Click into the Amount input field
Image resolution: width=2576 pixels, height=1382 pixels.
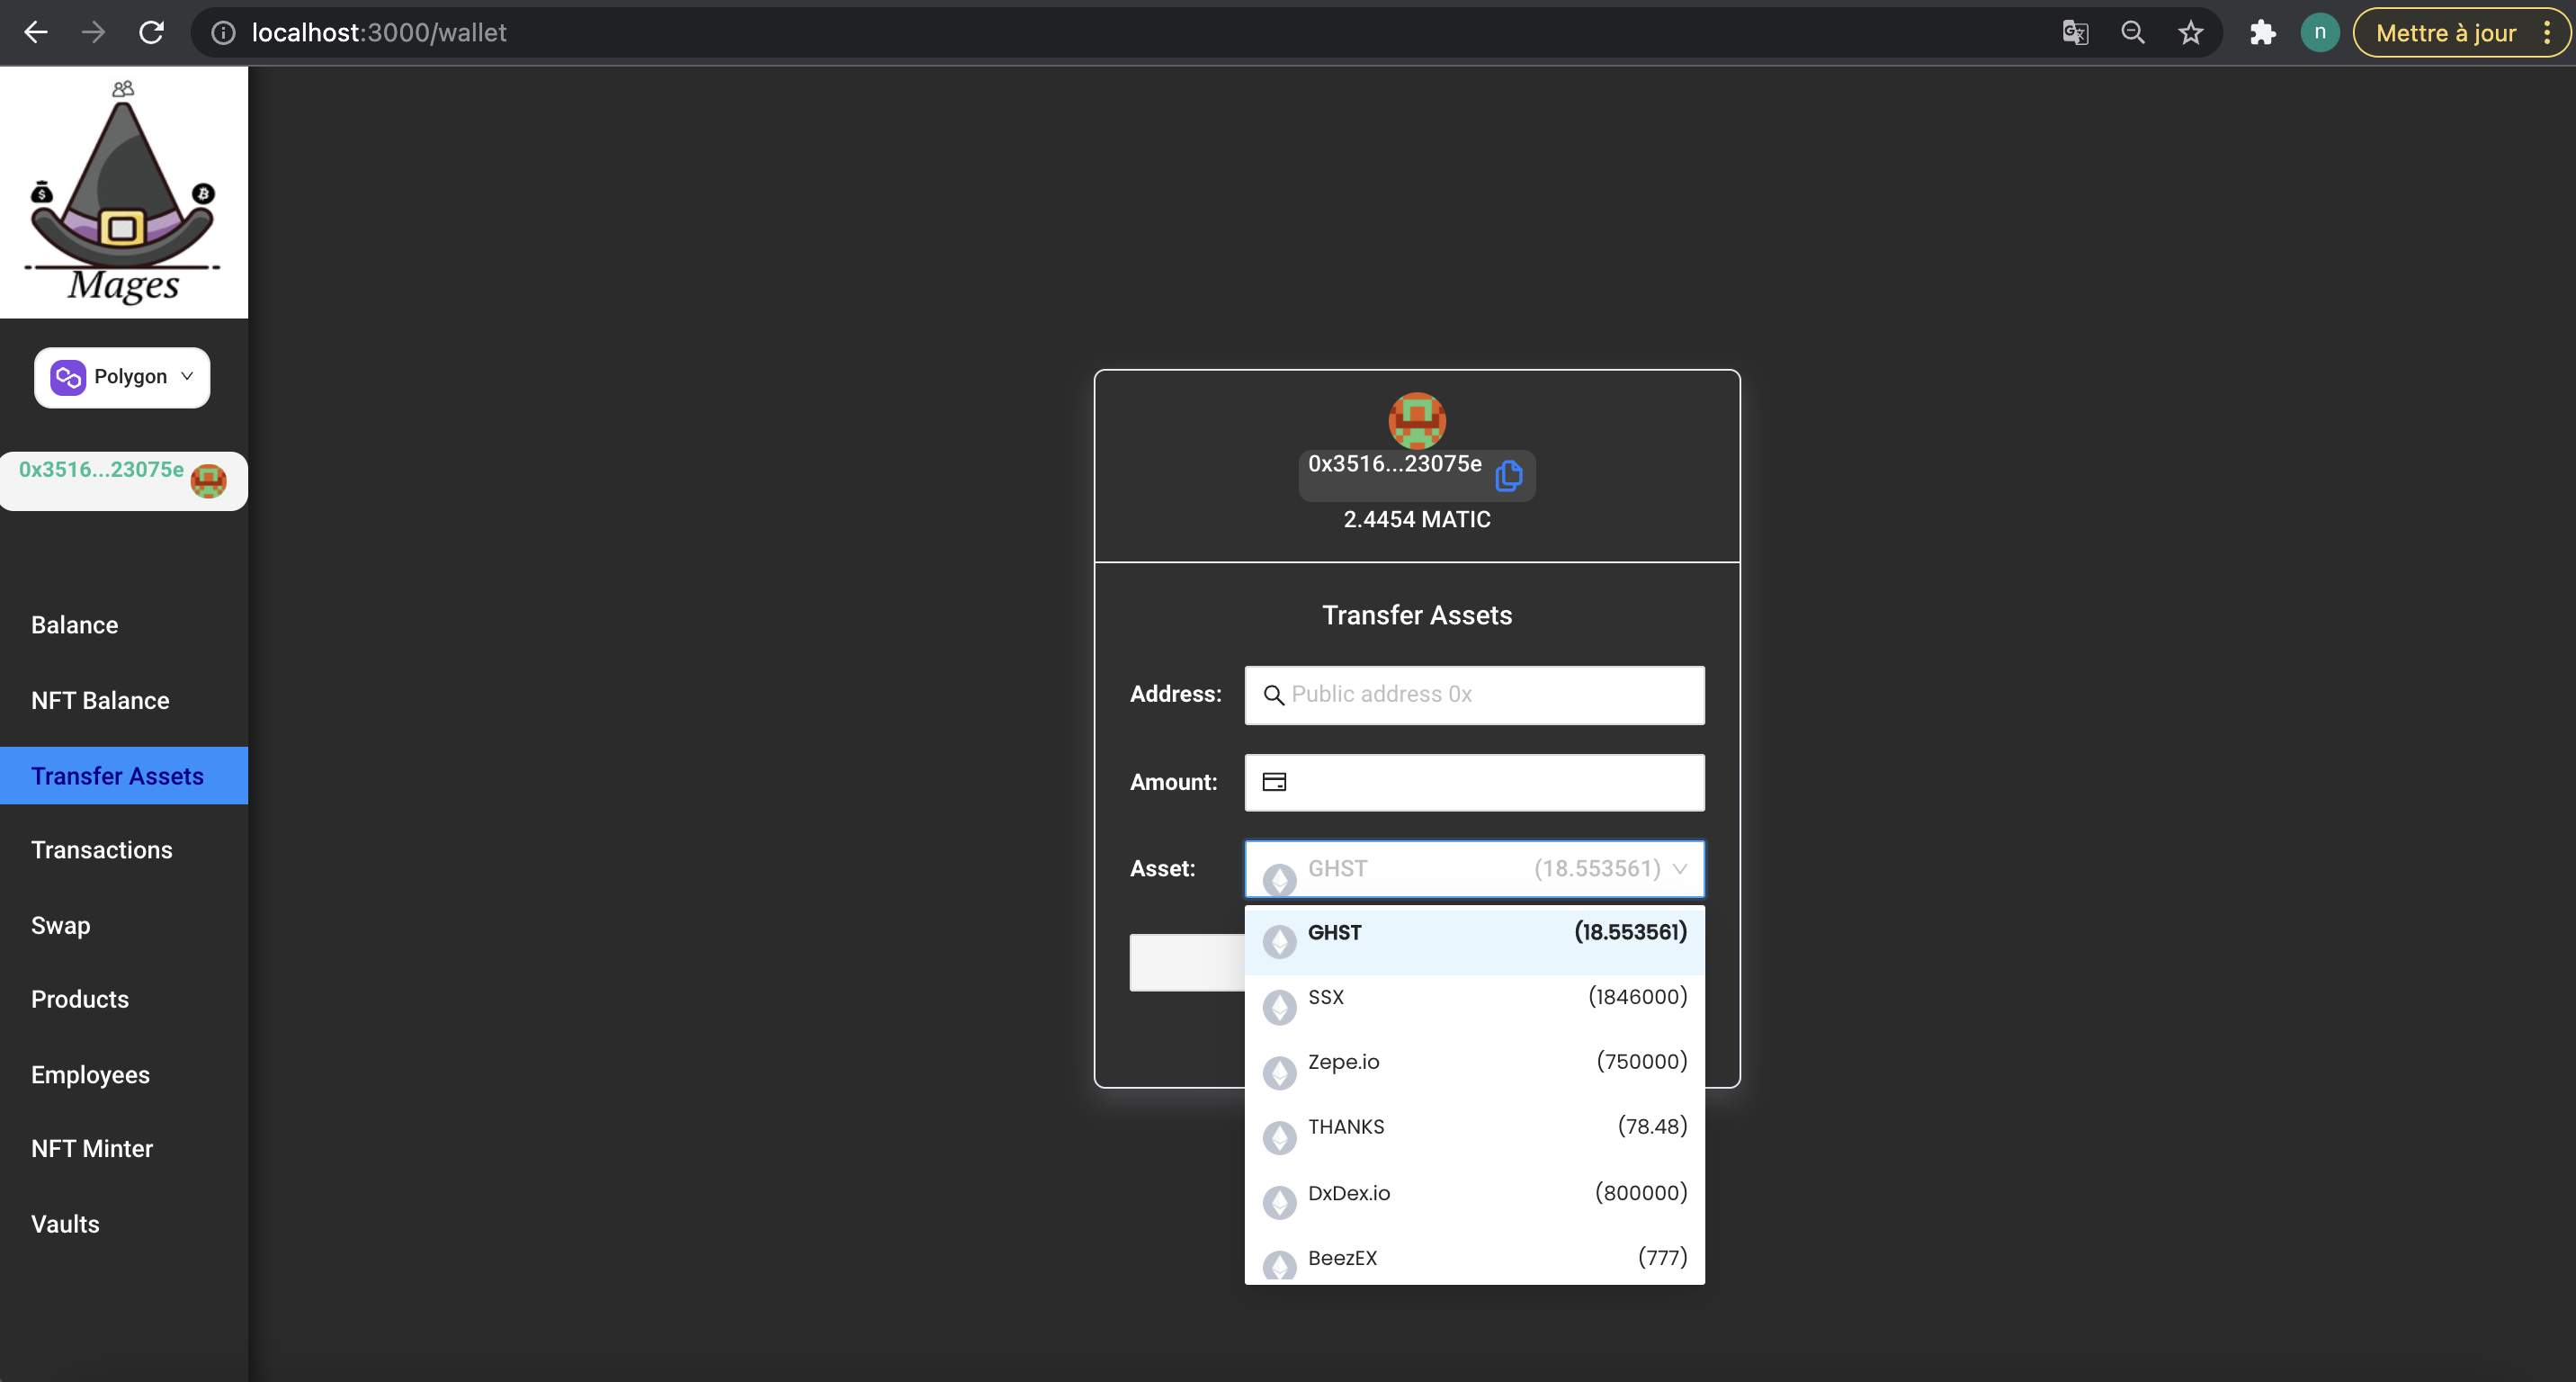(x=1490, y=782)
